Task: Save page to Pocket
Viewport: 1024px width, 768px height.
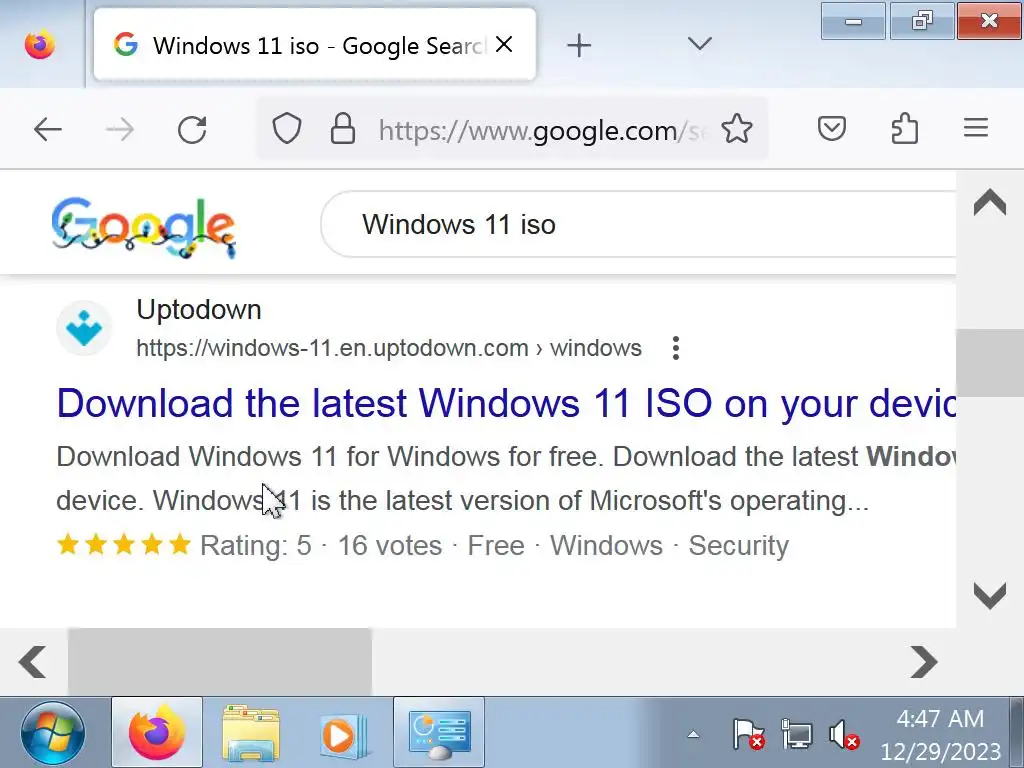Action: tap(832, 129)
